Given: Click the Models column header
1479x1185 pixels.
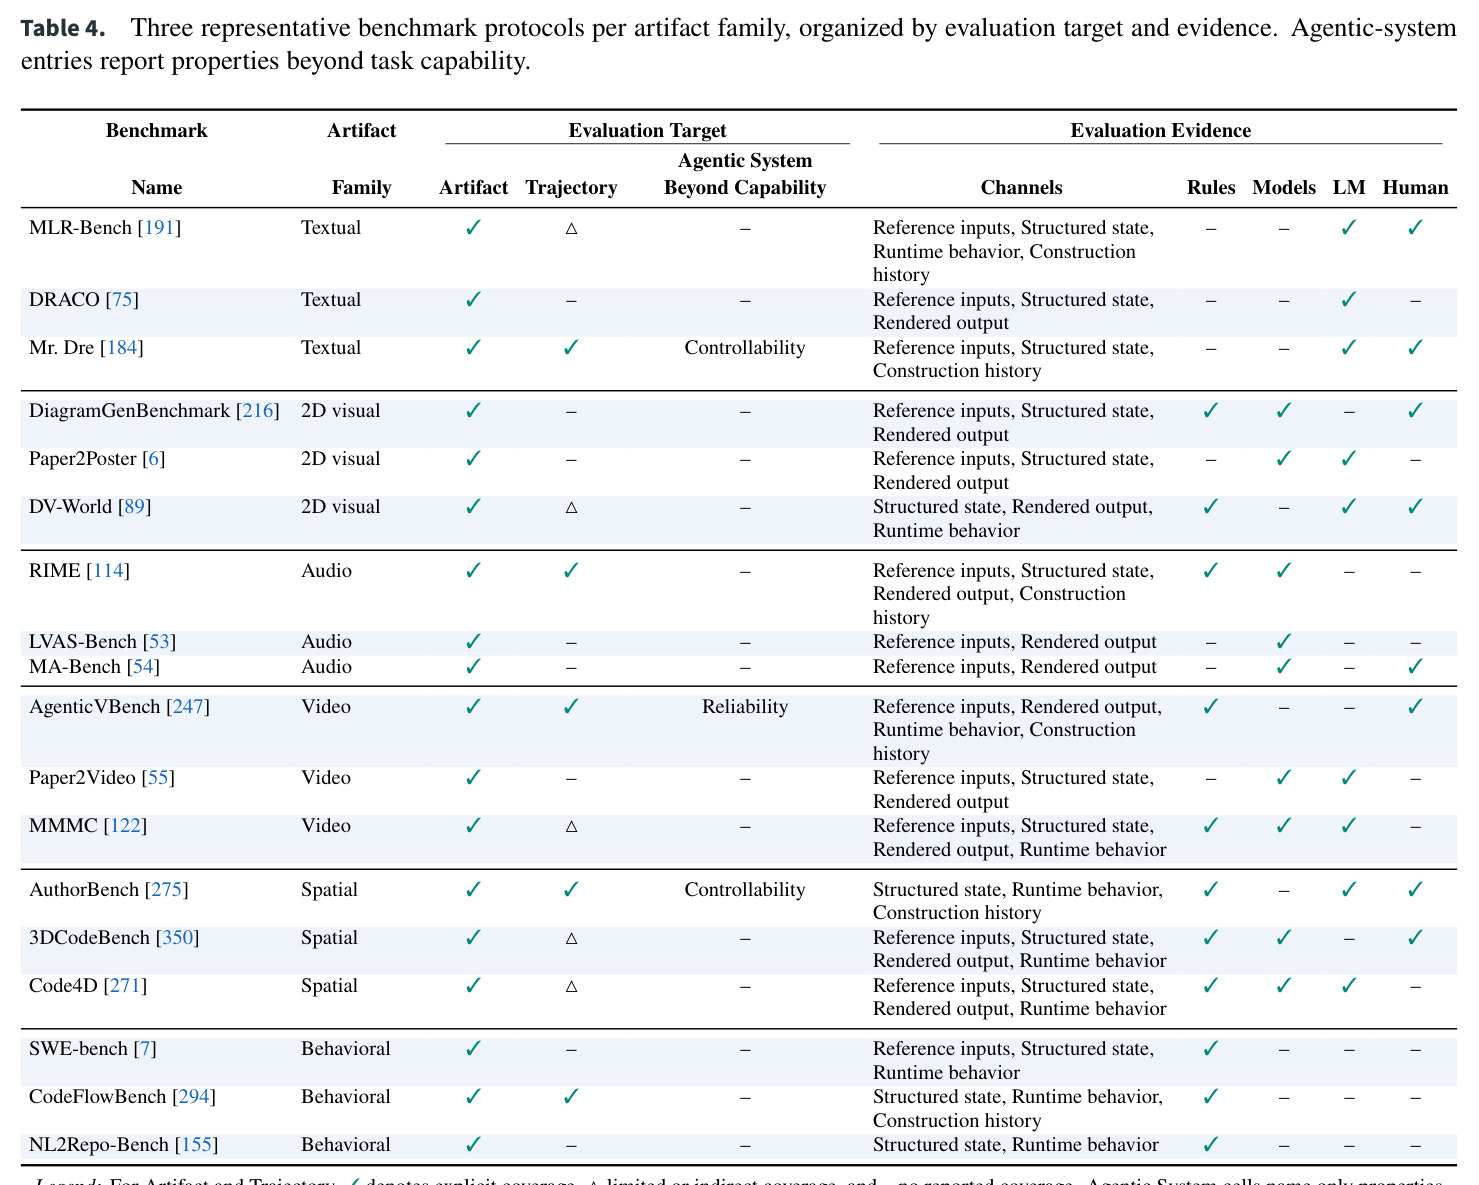Looking at the screenshot, I should click(1284, 188).
